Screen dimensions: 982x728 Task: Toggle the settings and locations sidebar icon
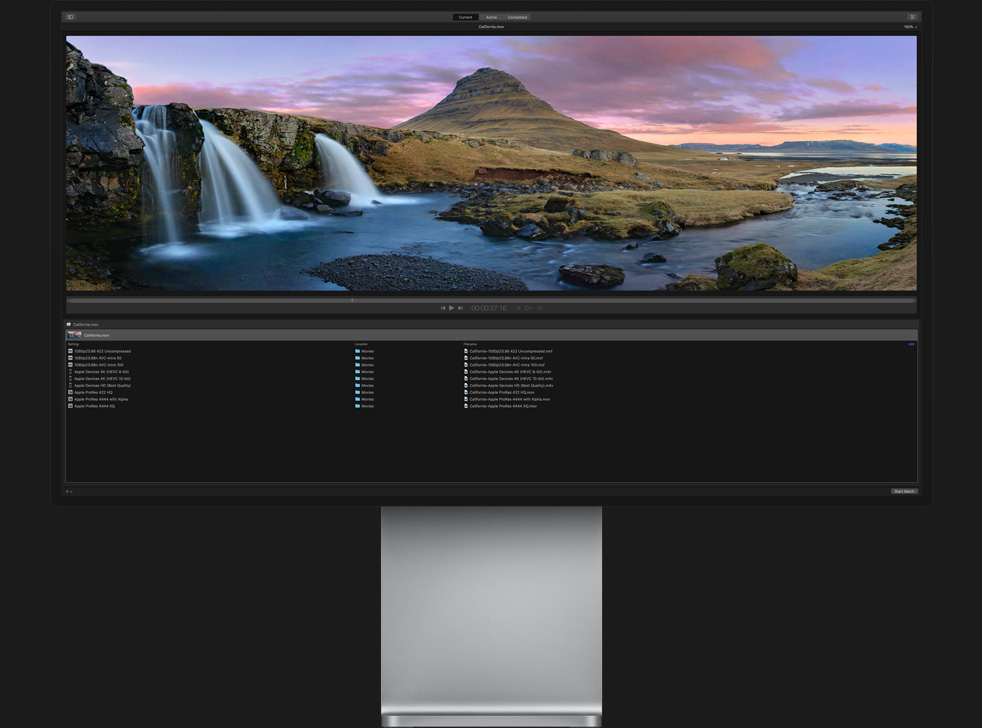pyautogui.click(x=70, y=17)
